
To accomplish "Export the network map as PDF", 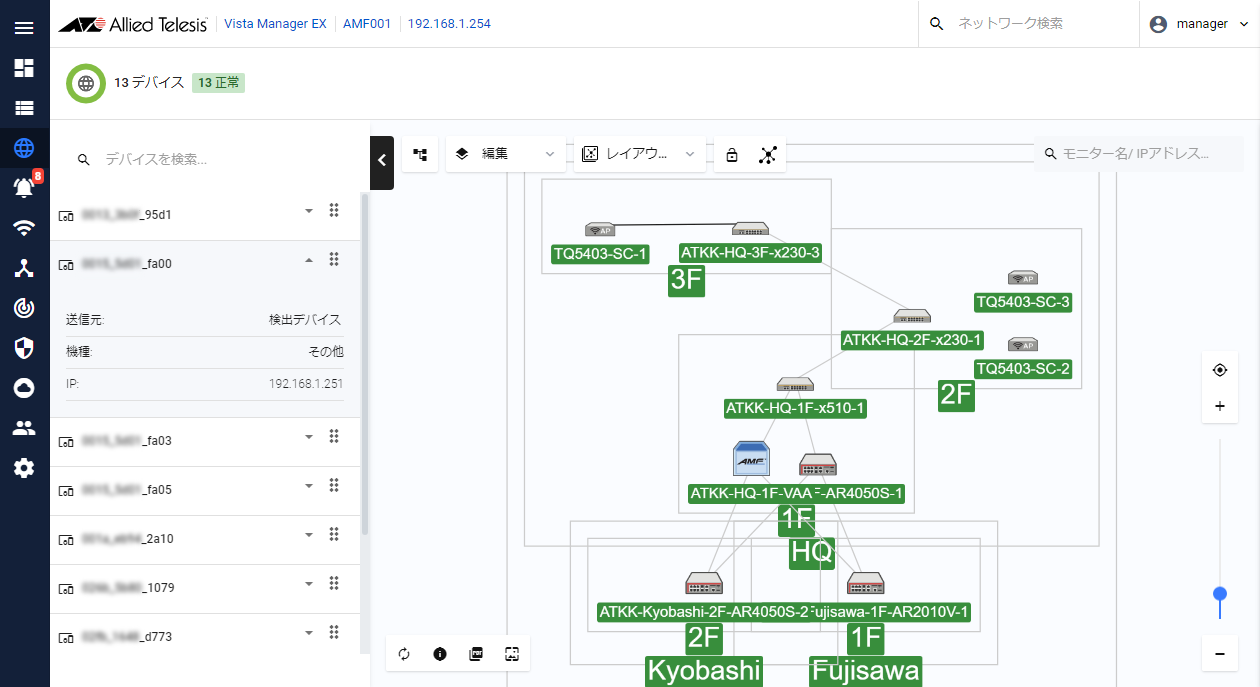I will pos(476,654).
